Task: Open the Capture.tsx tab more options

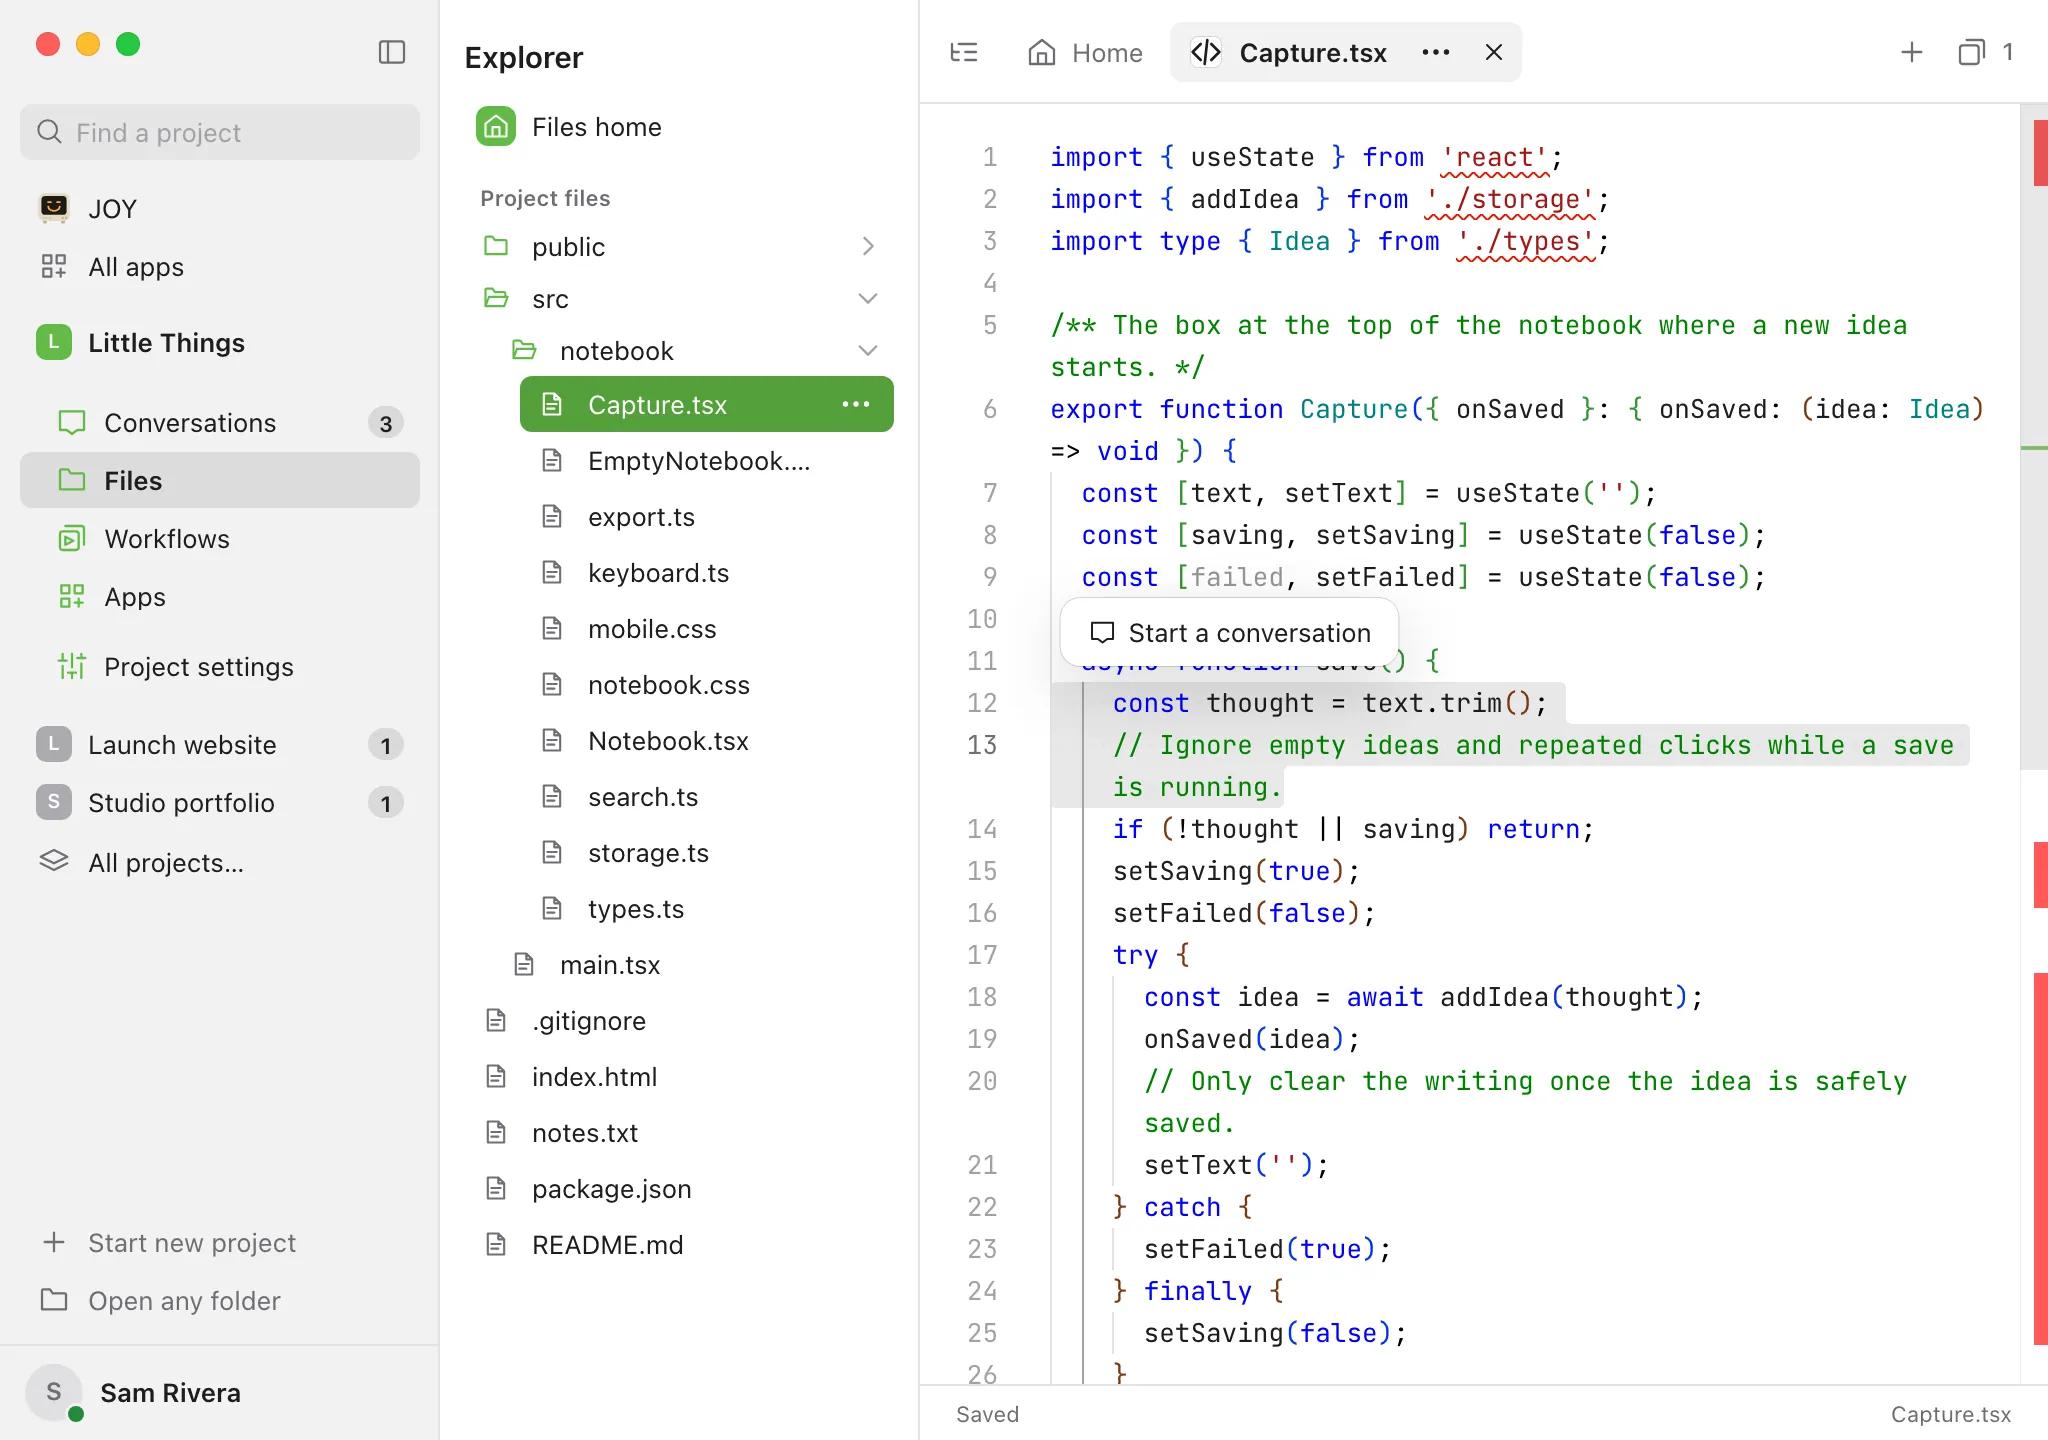Action: point(1436,52)
